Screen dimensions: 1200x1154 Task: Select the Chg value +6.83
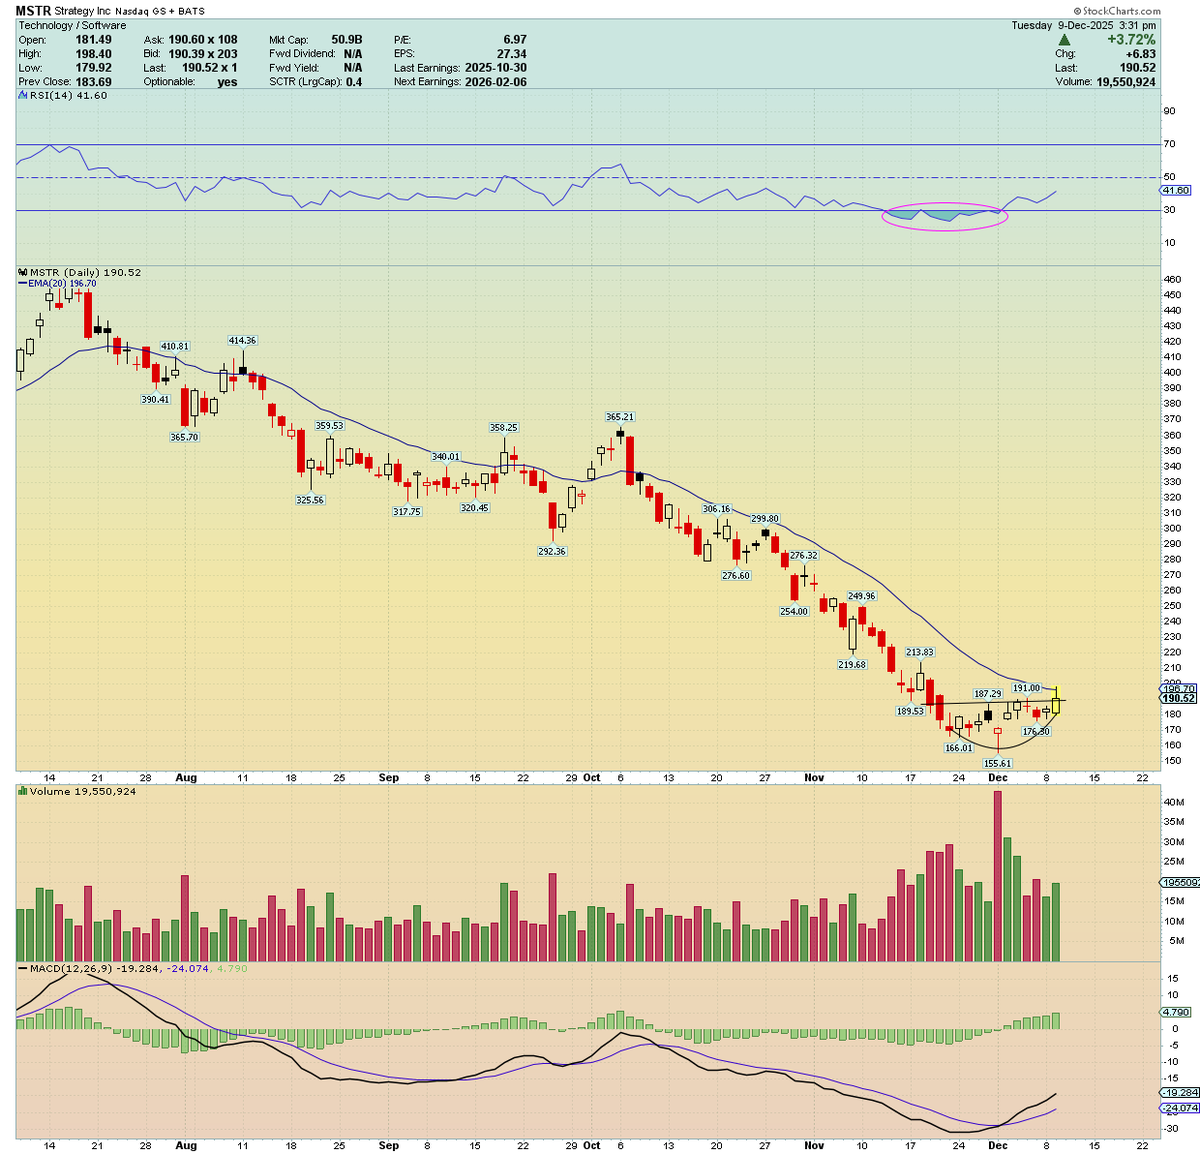1139,54
